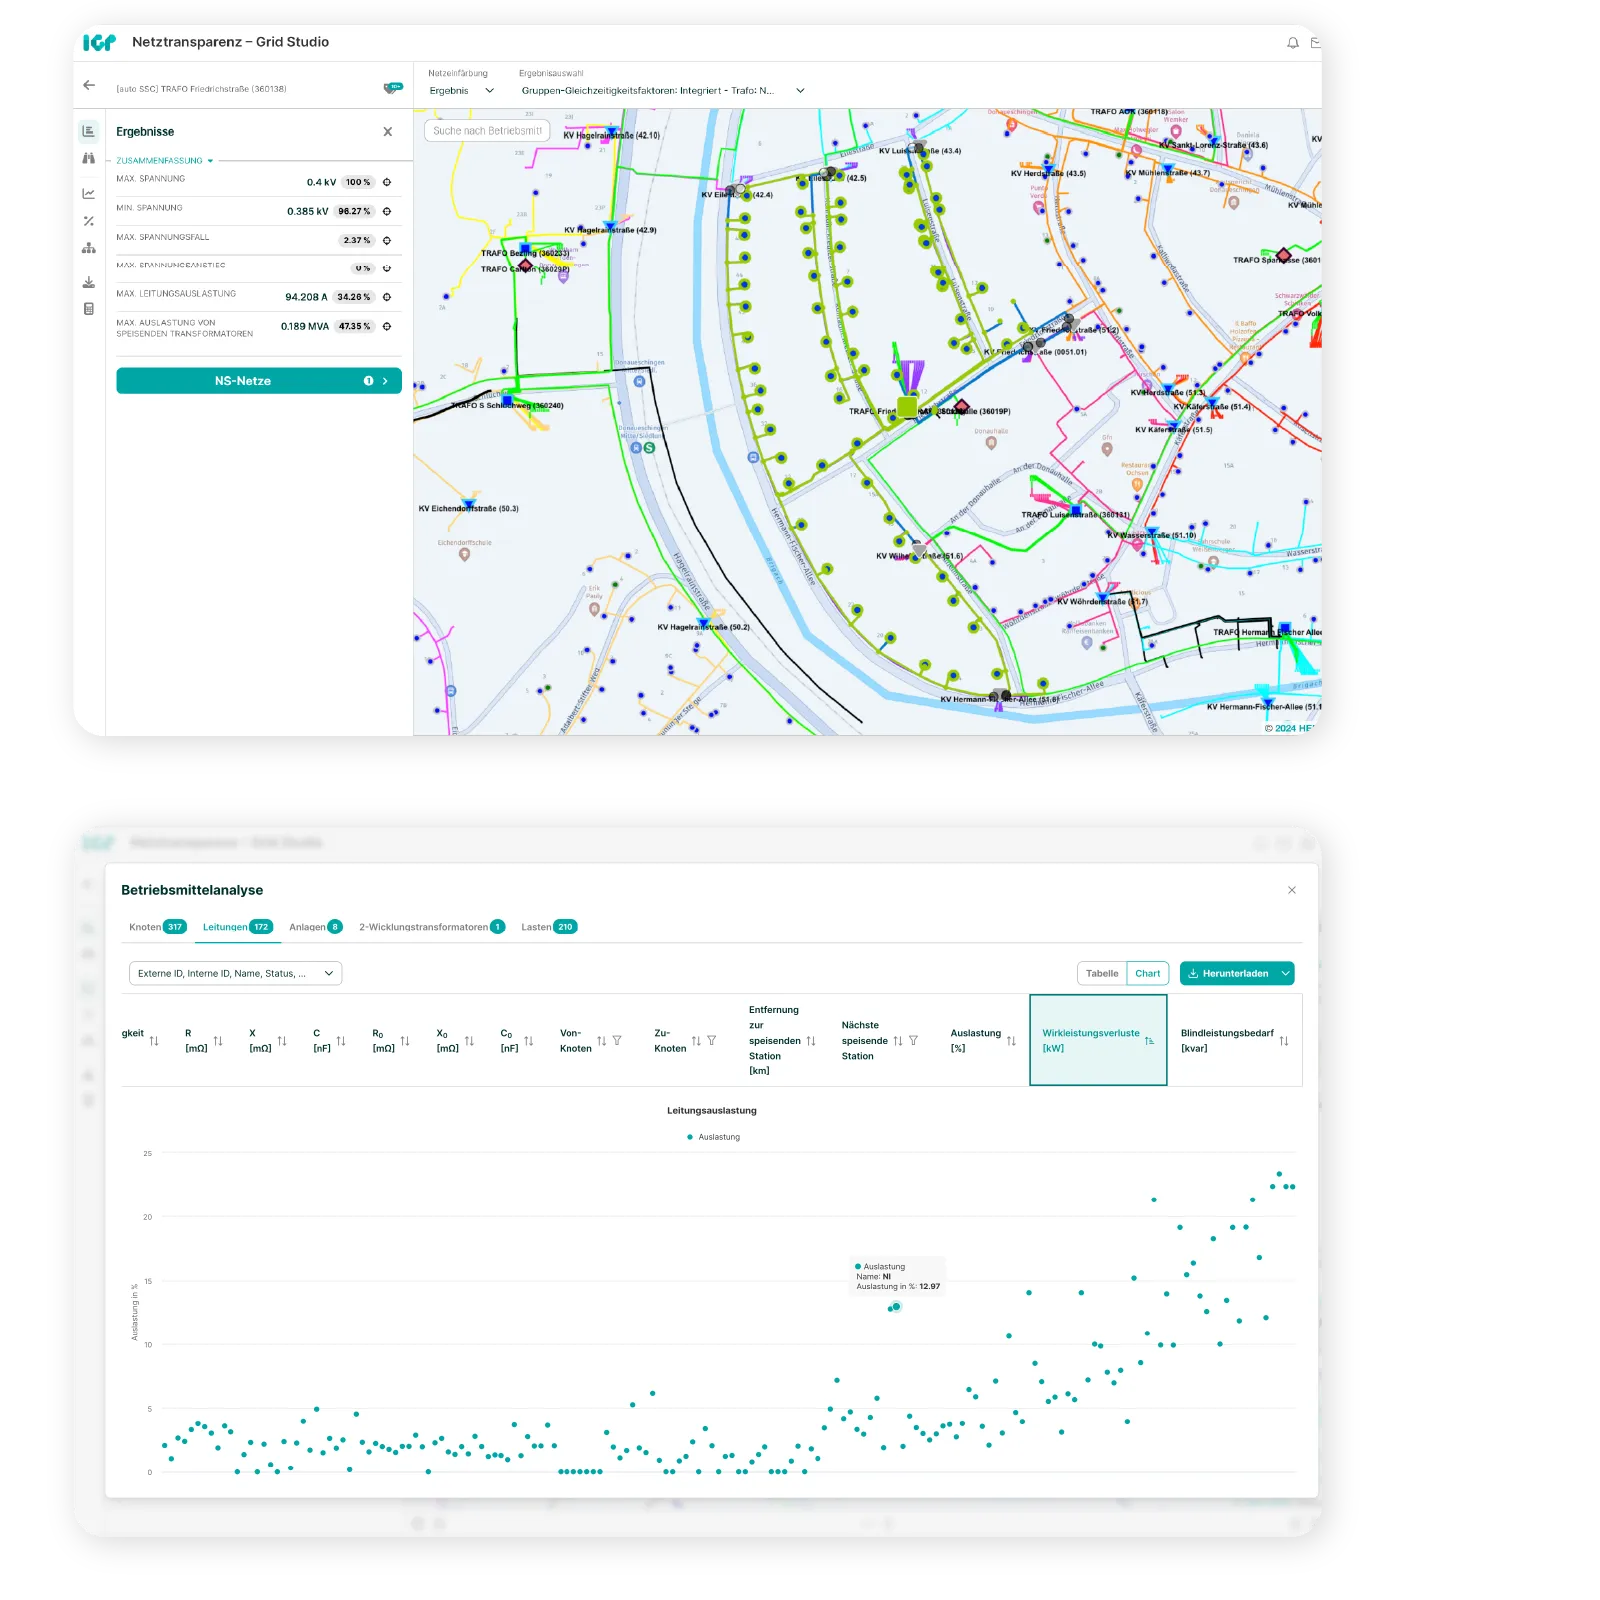Image resolution: width=1600 pixels, height=1600 pixels.
Task: Open the notifications bell
Action: coord(1293,43)
